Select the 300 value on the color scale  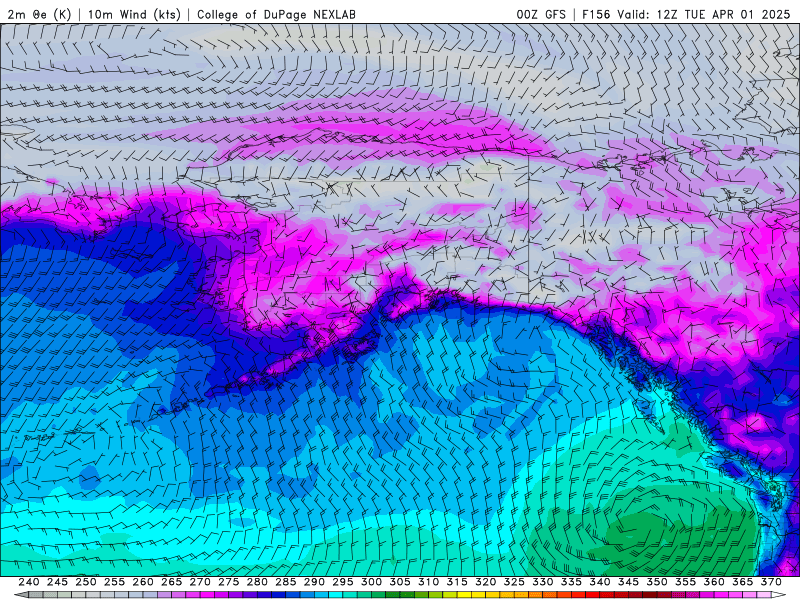click(371, 582)
